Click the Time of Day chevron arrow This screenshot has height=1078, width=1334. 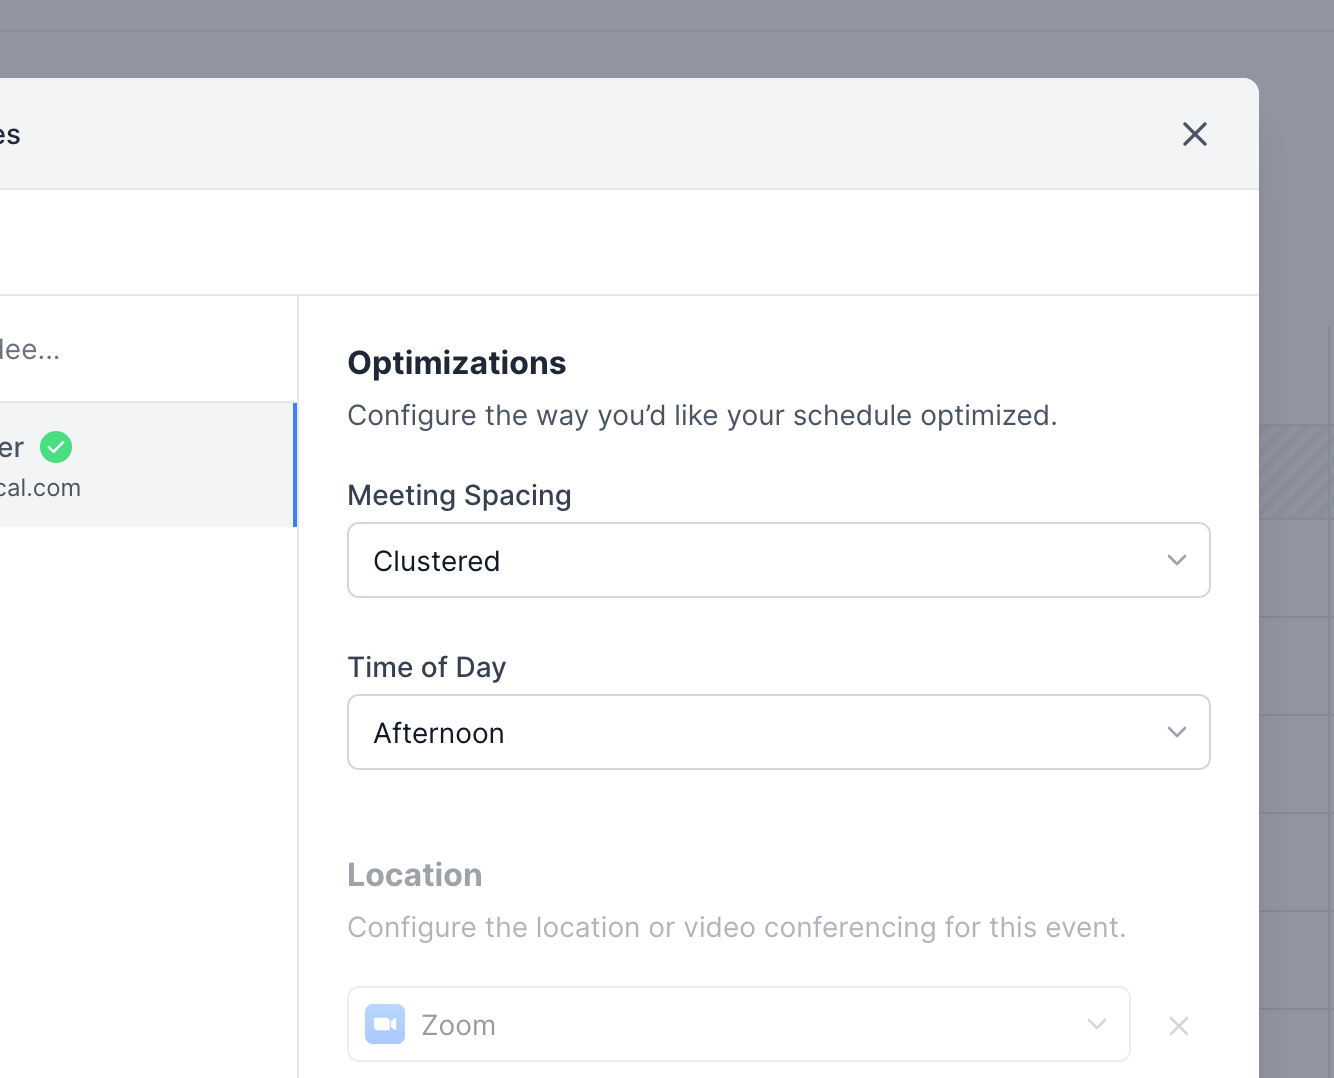[1176, 732]
